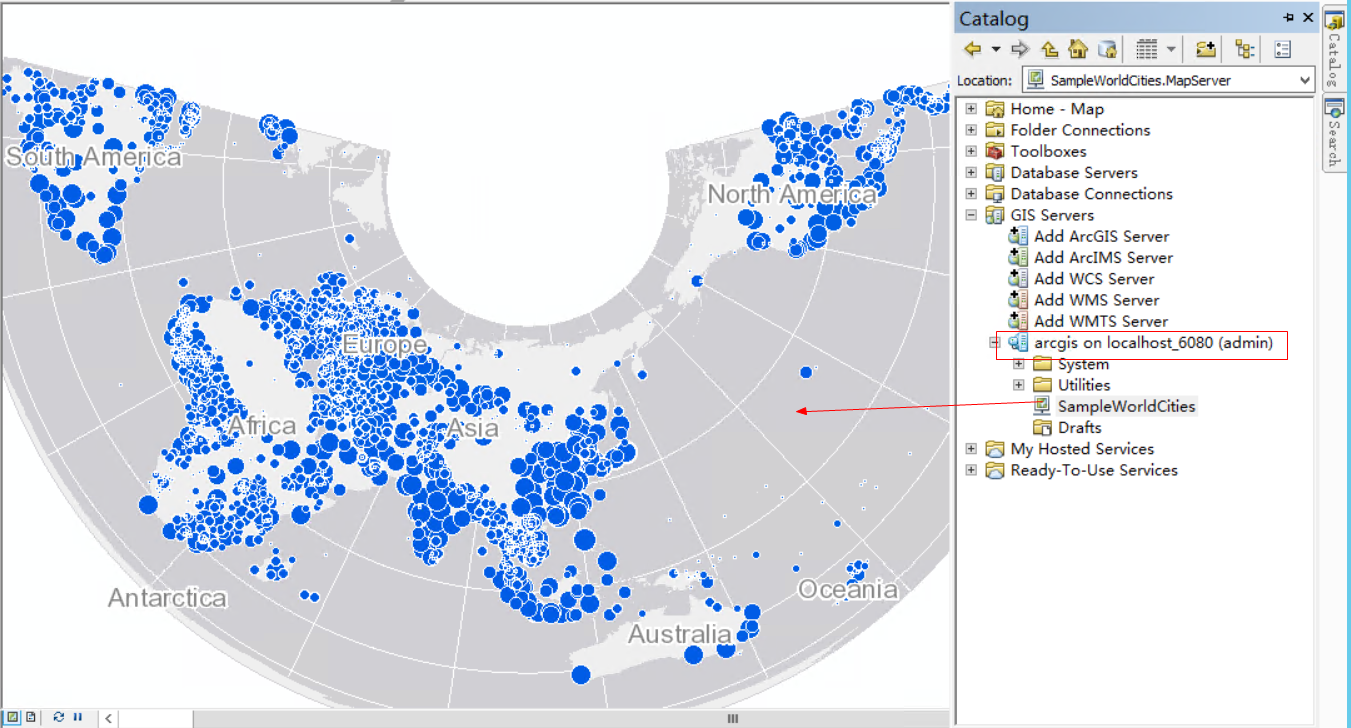Click the horizontal scrollbar left arrow
The image size is (1351, 728).
coord(108,718)
